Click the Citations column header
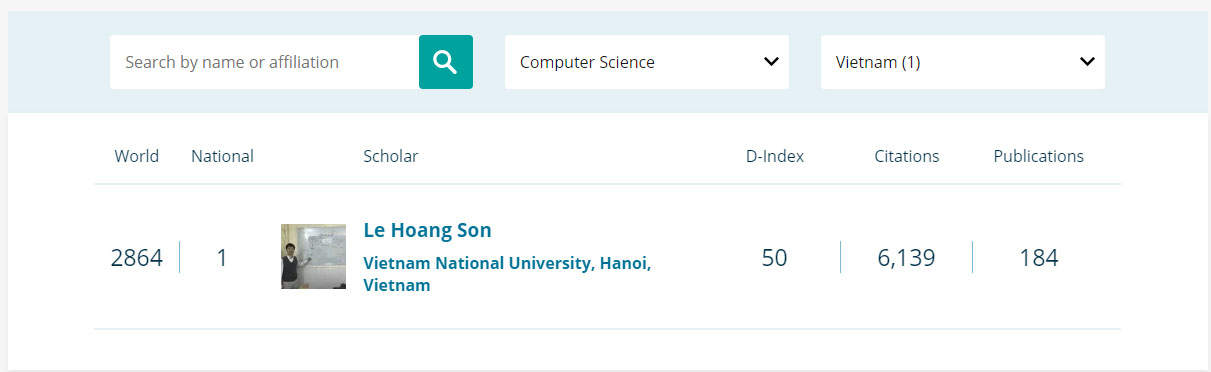Screen dimensions: 1211x372 tap(907, 156)
